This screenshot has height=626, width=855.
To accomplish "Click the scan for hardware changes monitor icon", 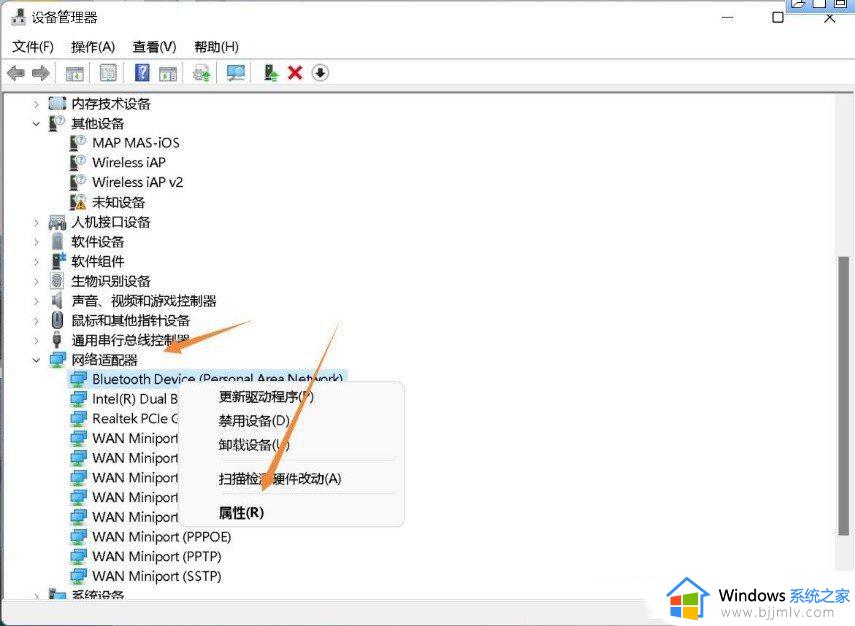I will 236,73.
